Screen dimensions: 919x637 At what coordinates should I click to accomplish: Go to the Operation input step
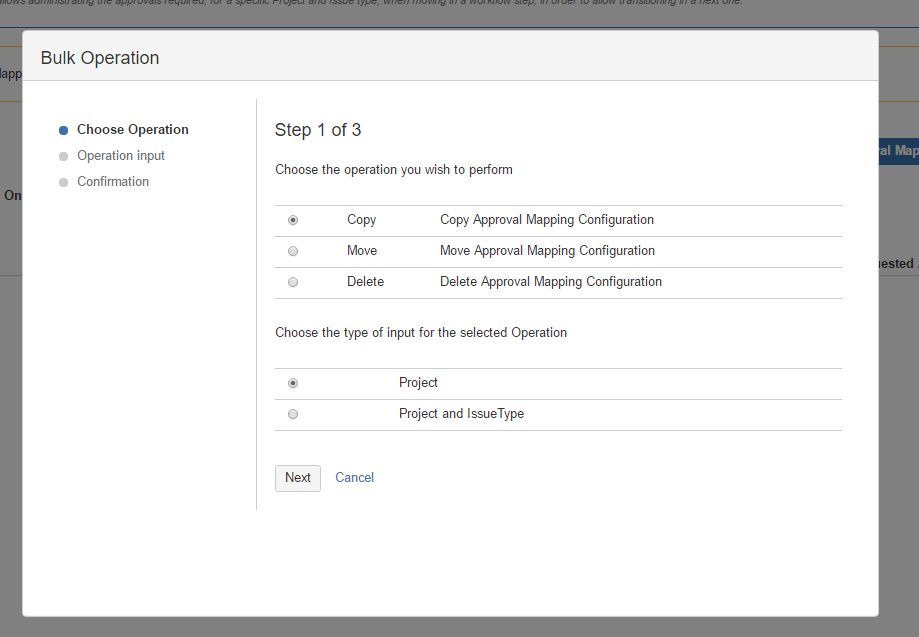(121, 156)
